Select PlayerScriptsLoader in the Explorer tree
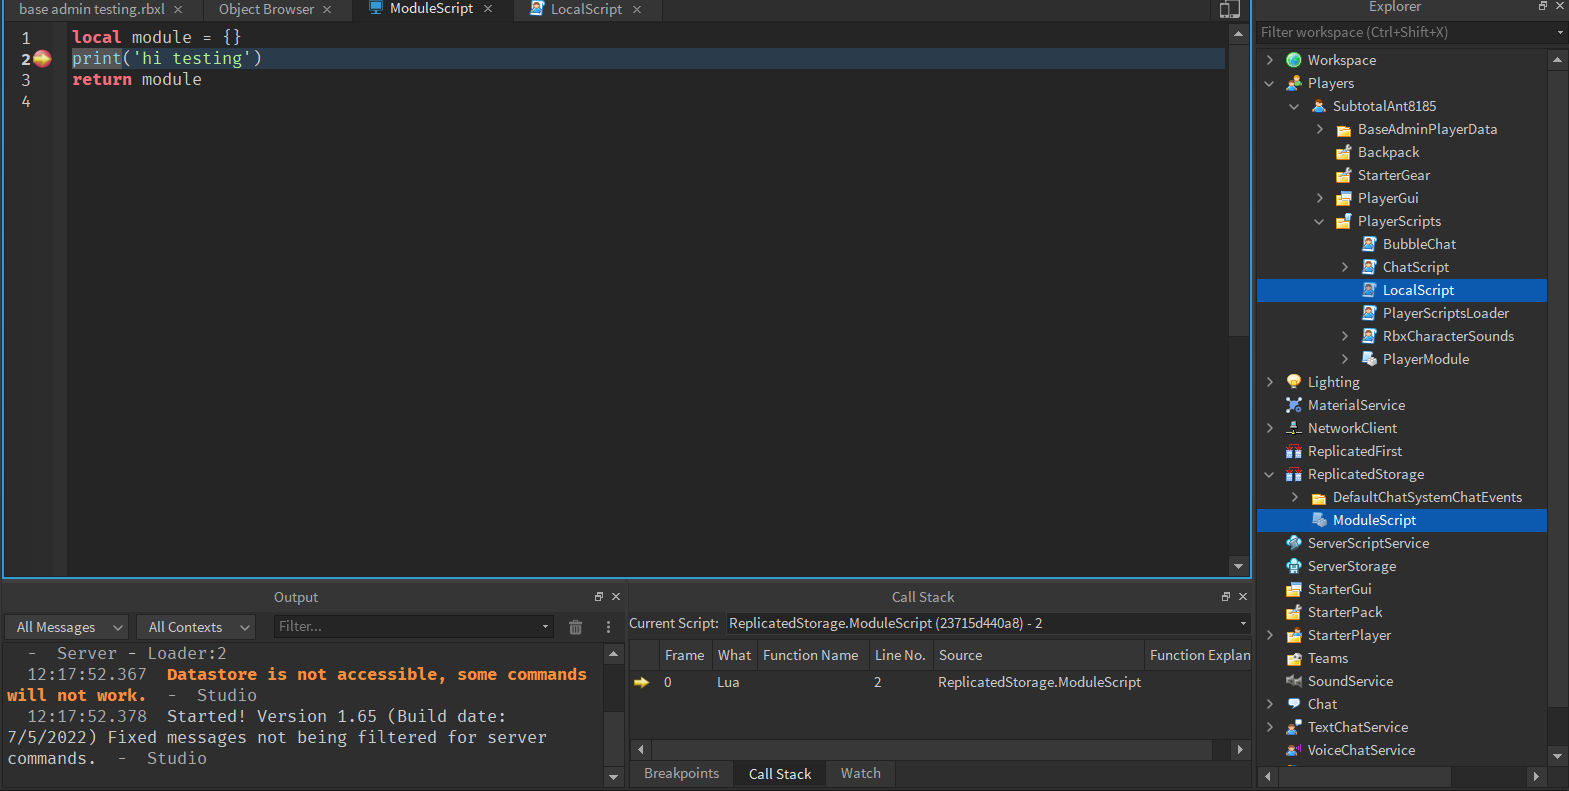Image resolution: width=1569 pixels, height=791 pixels. (1445, 313)
